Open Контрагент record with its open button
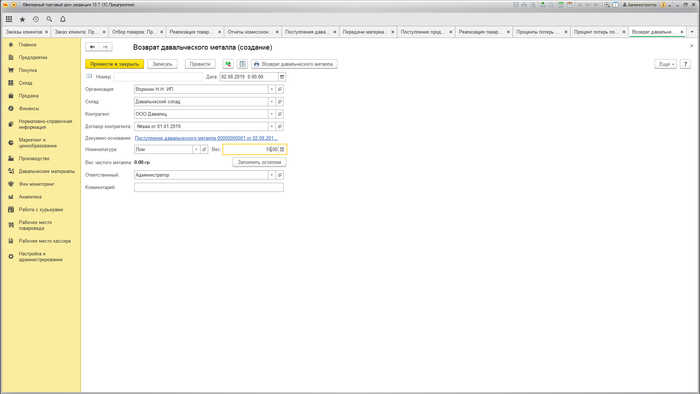Screen dimensions: 700x394 pyautogui.click(x=280, y=114)
